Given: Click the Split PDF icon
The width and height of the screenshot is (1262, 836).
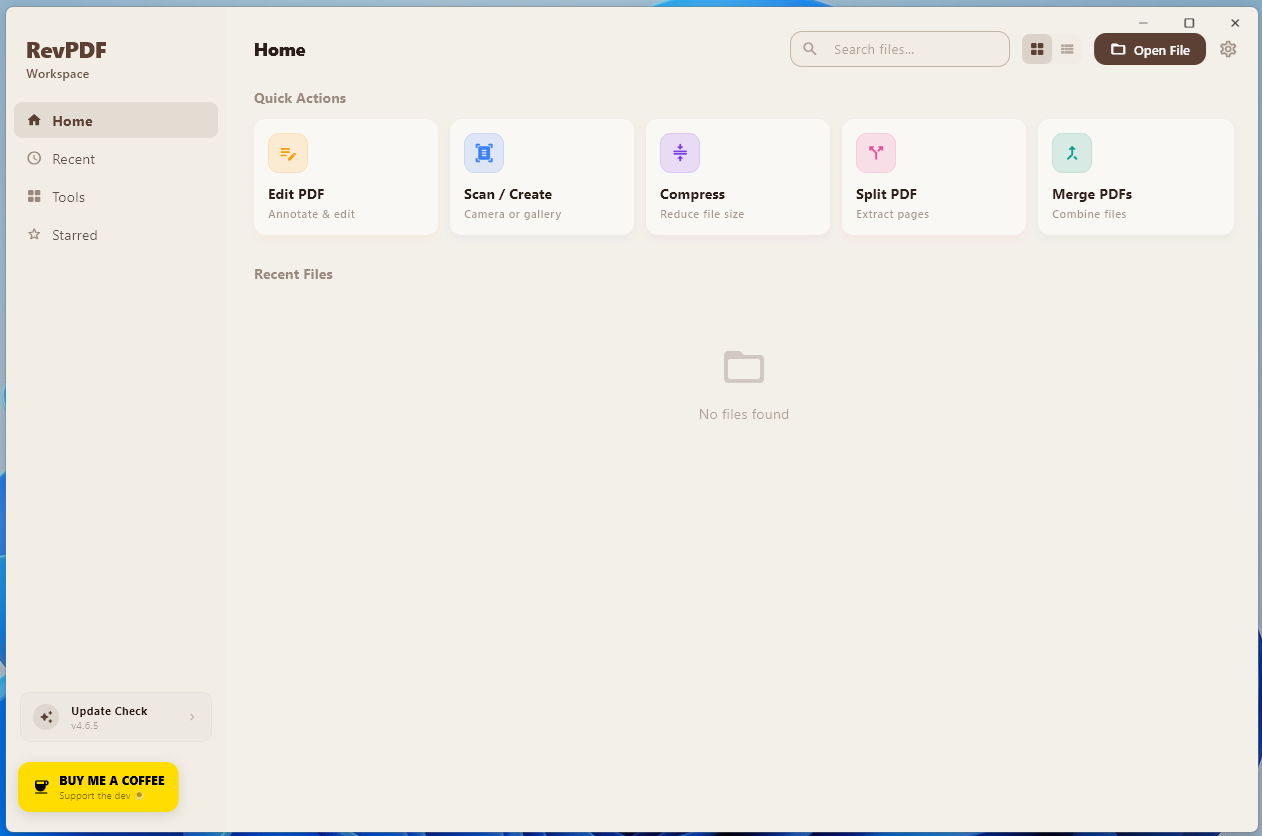Looking at the screenshot, I should [x=876, y=153].
